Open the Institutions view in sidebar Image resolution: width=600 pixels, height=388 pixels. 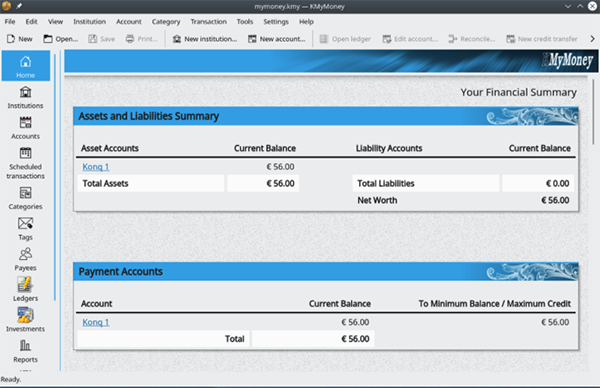click(x=25, y=98)
